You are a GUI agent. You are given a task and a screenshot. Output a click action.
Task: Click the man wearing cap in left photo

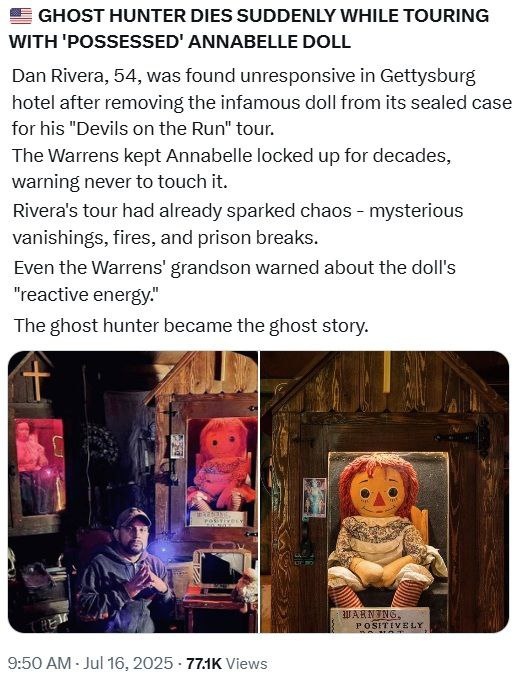coord(126,570)
